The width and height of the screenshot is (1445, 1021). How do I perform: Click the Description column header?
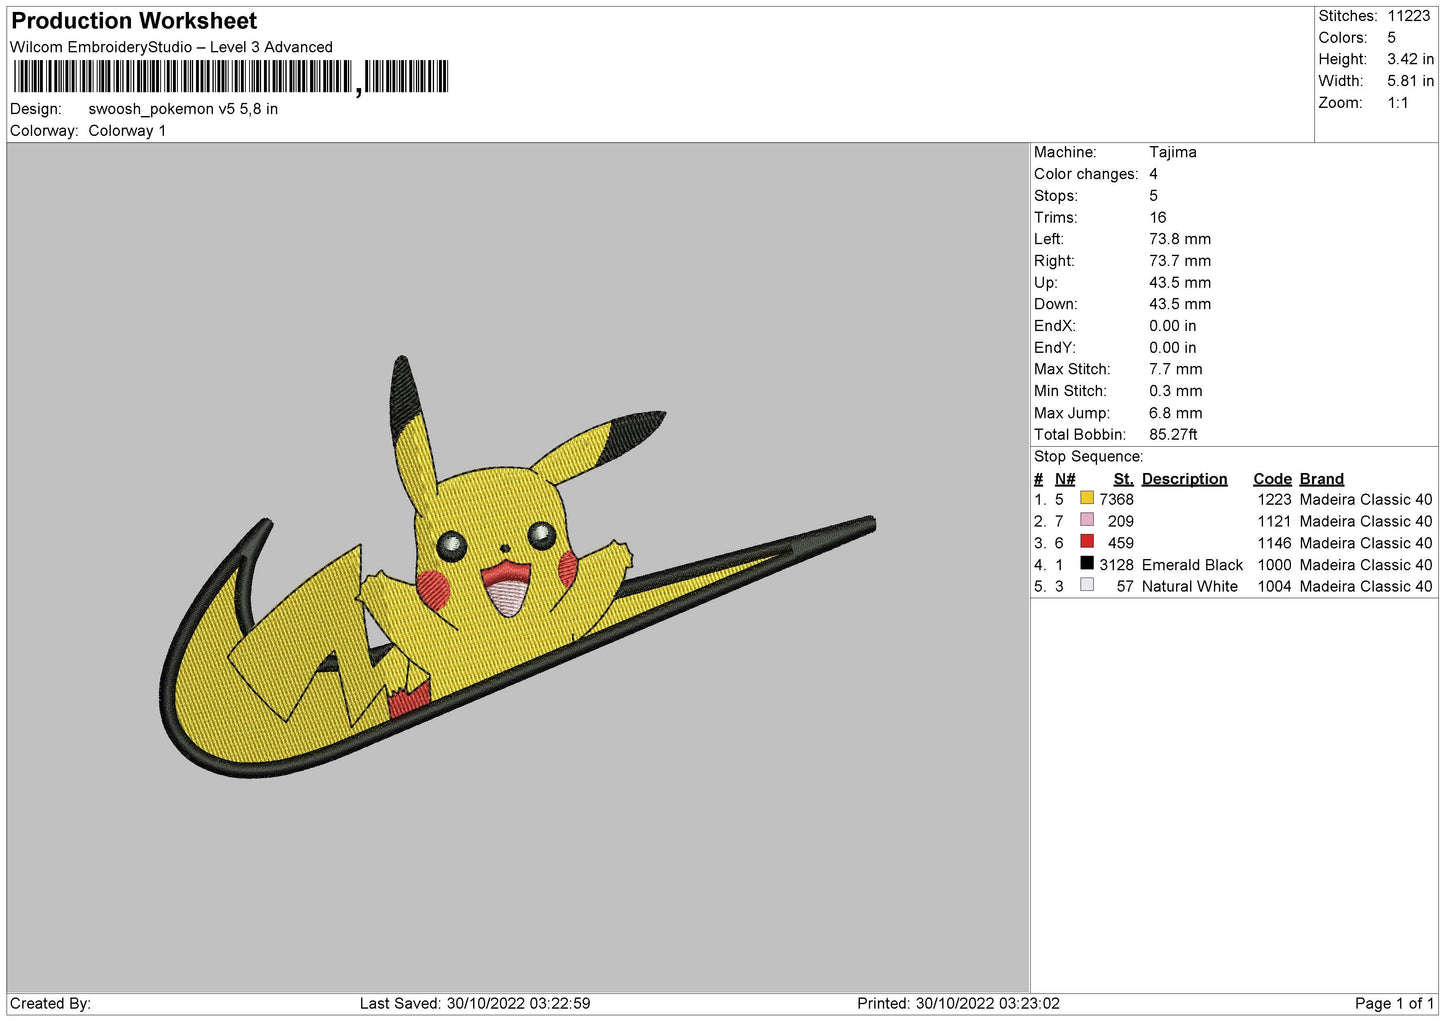coord(1184,479)
